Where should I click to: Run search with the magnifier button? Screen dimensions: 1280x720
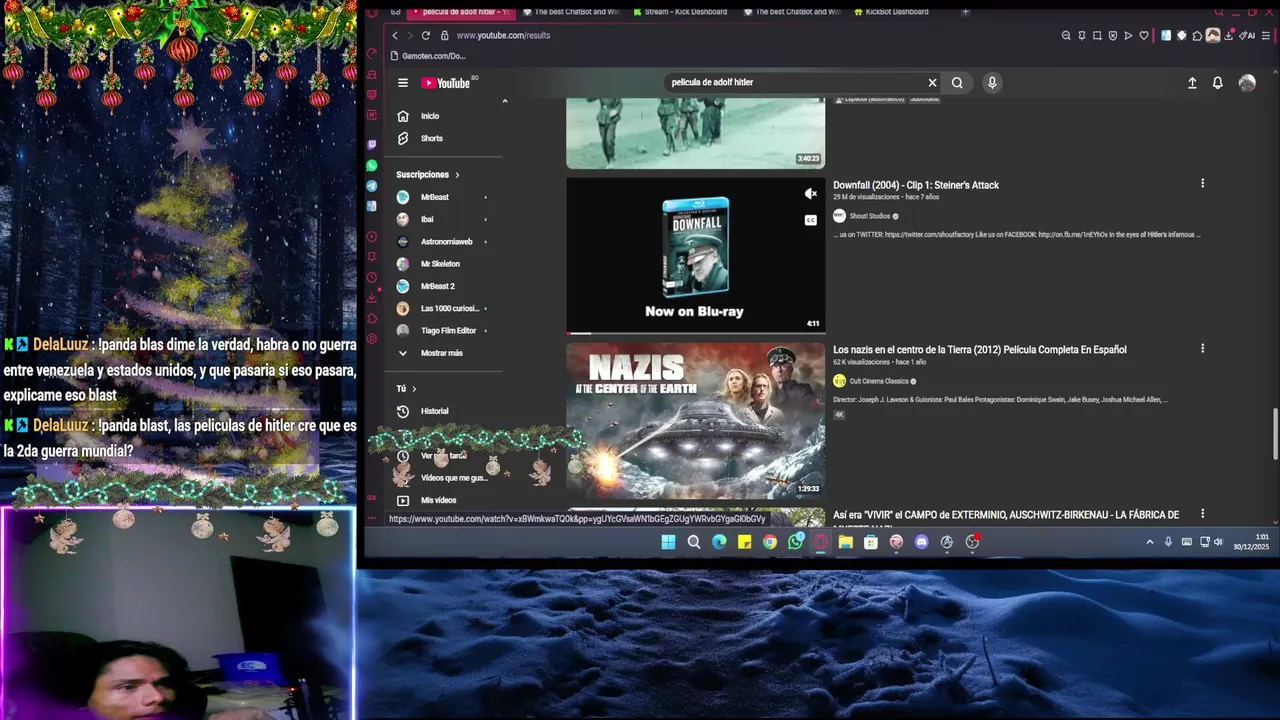tap(957, 83)
